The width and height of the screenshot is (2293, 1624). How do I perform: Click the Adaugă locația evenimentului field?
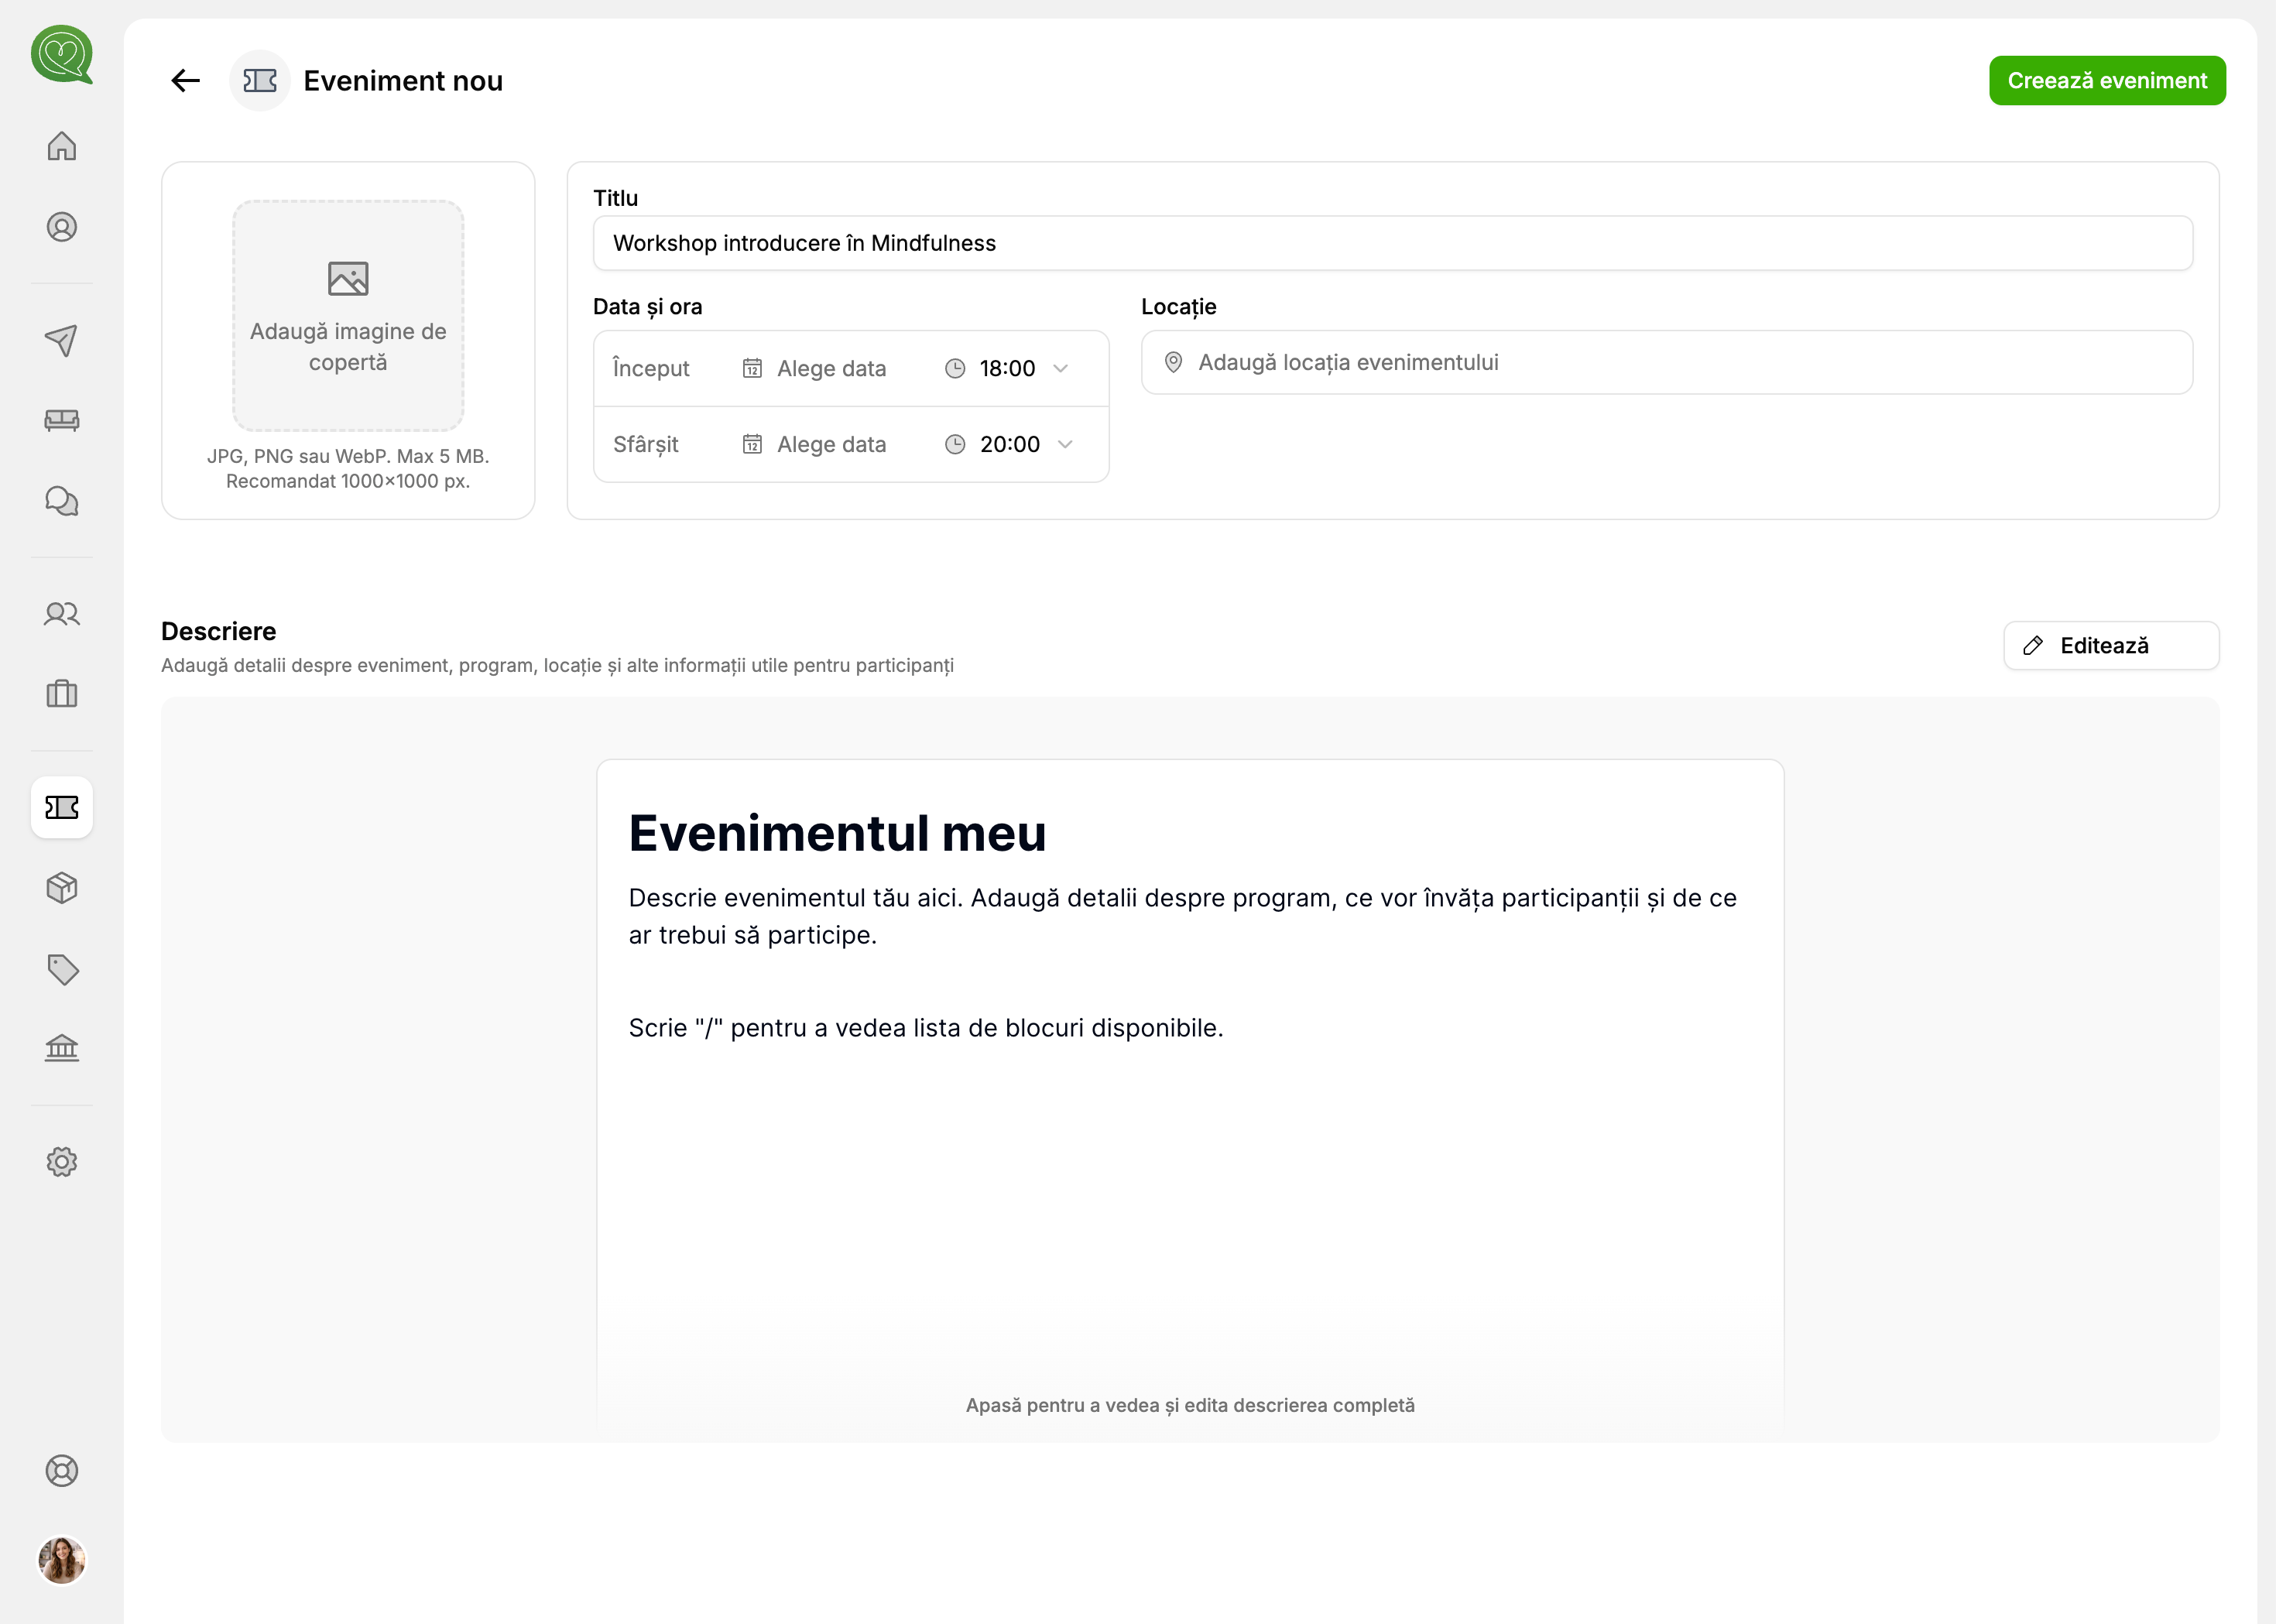tap(1667, 363)
